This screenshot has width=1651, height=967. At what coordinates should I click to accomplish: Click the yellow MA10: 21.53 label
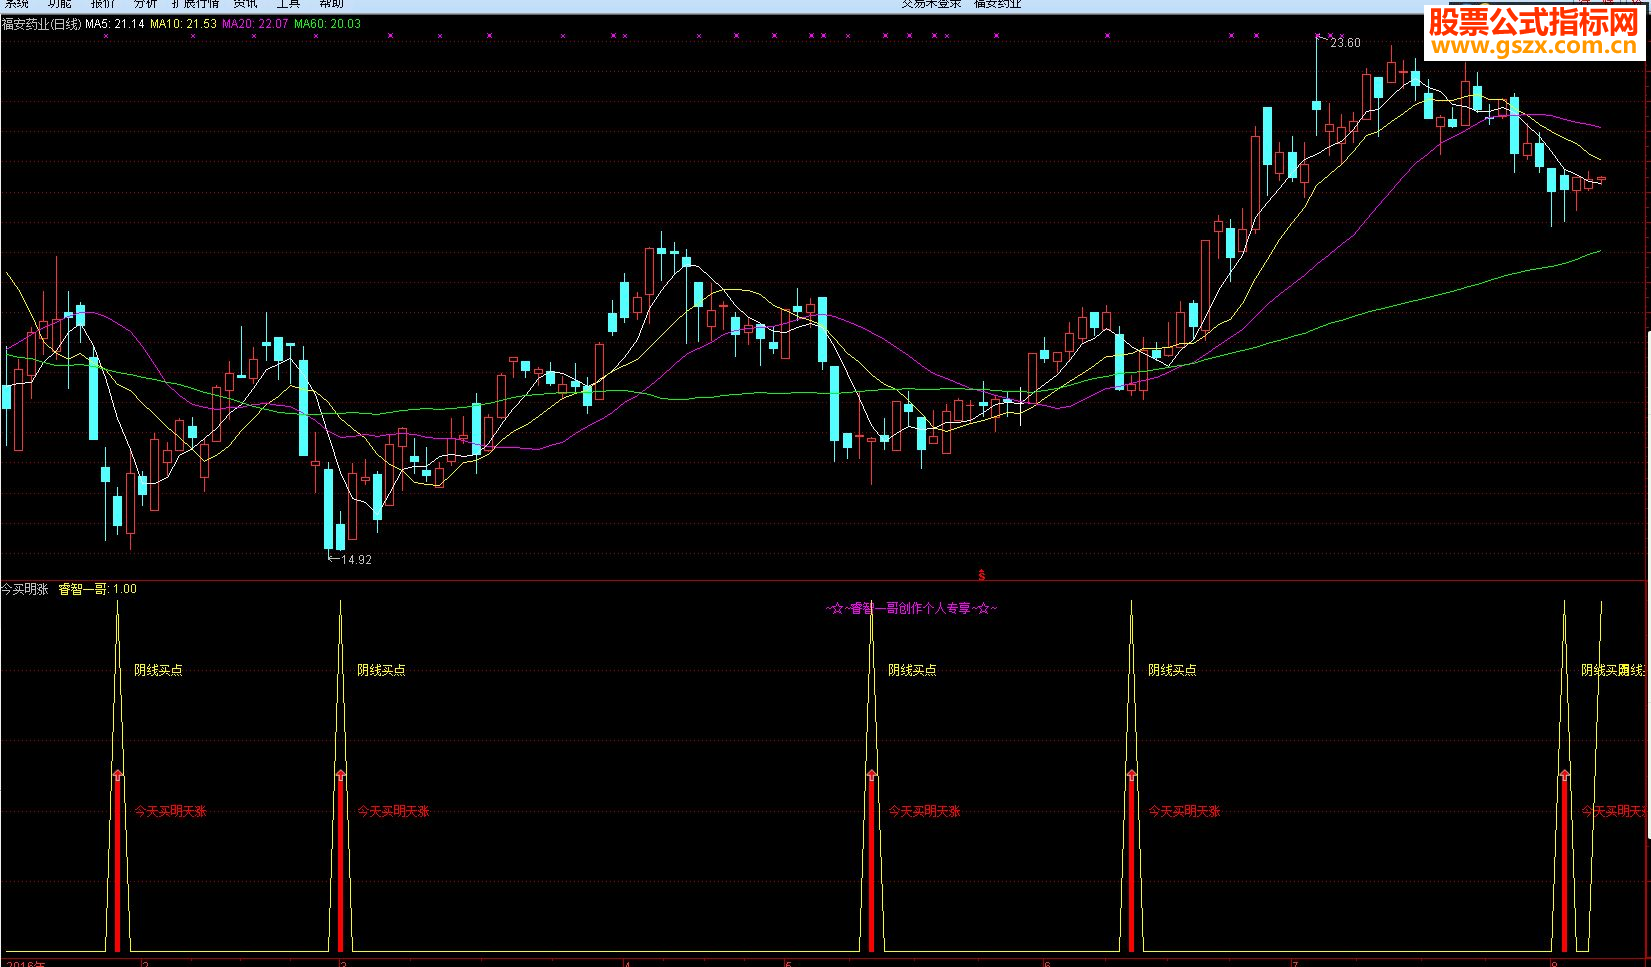[x=183, y=24]
